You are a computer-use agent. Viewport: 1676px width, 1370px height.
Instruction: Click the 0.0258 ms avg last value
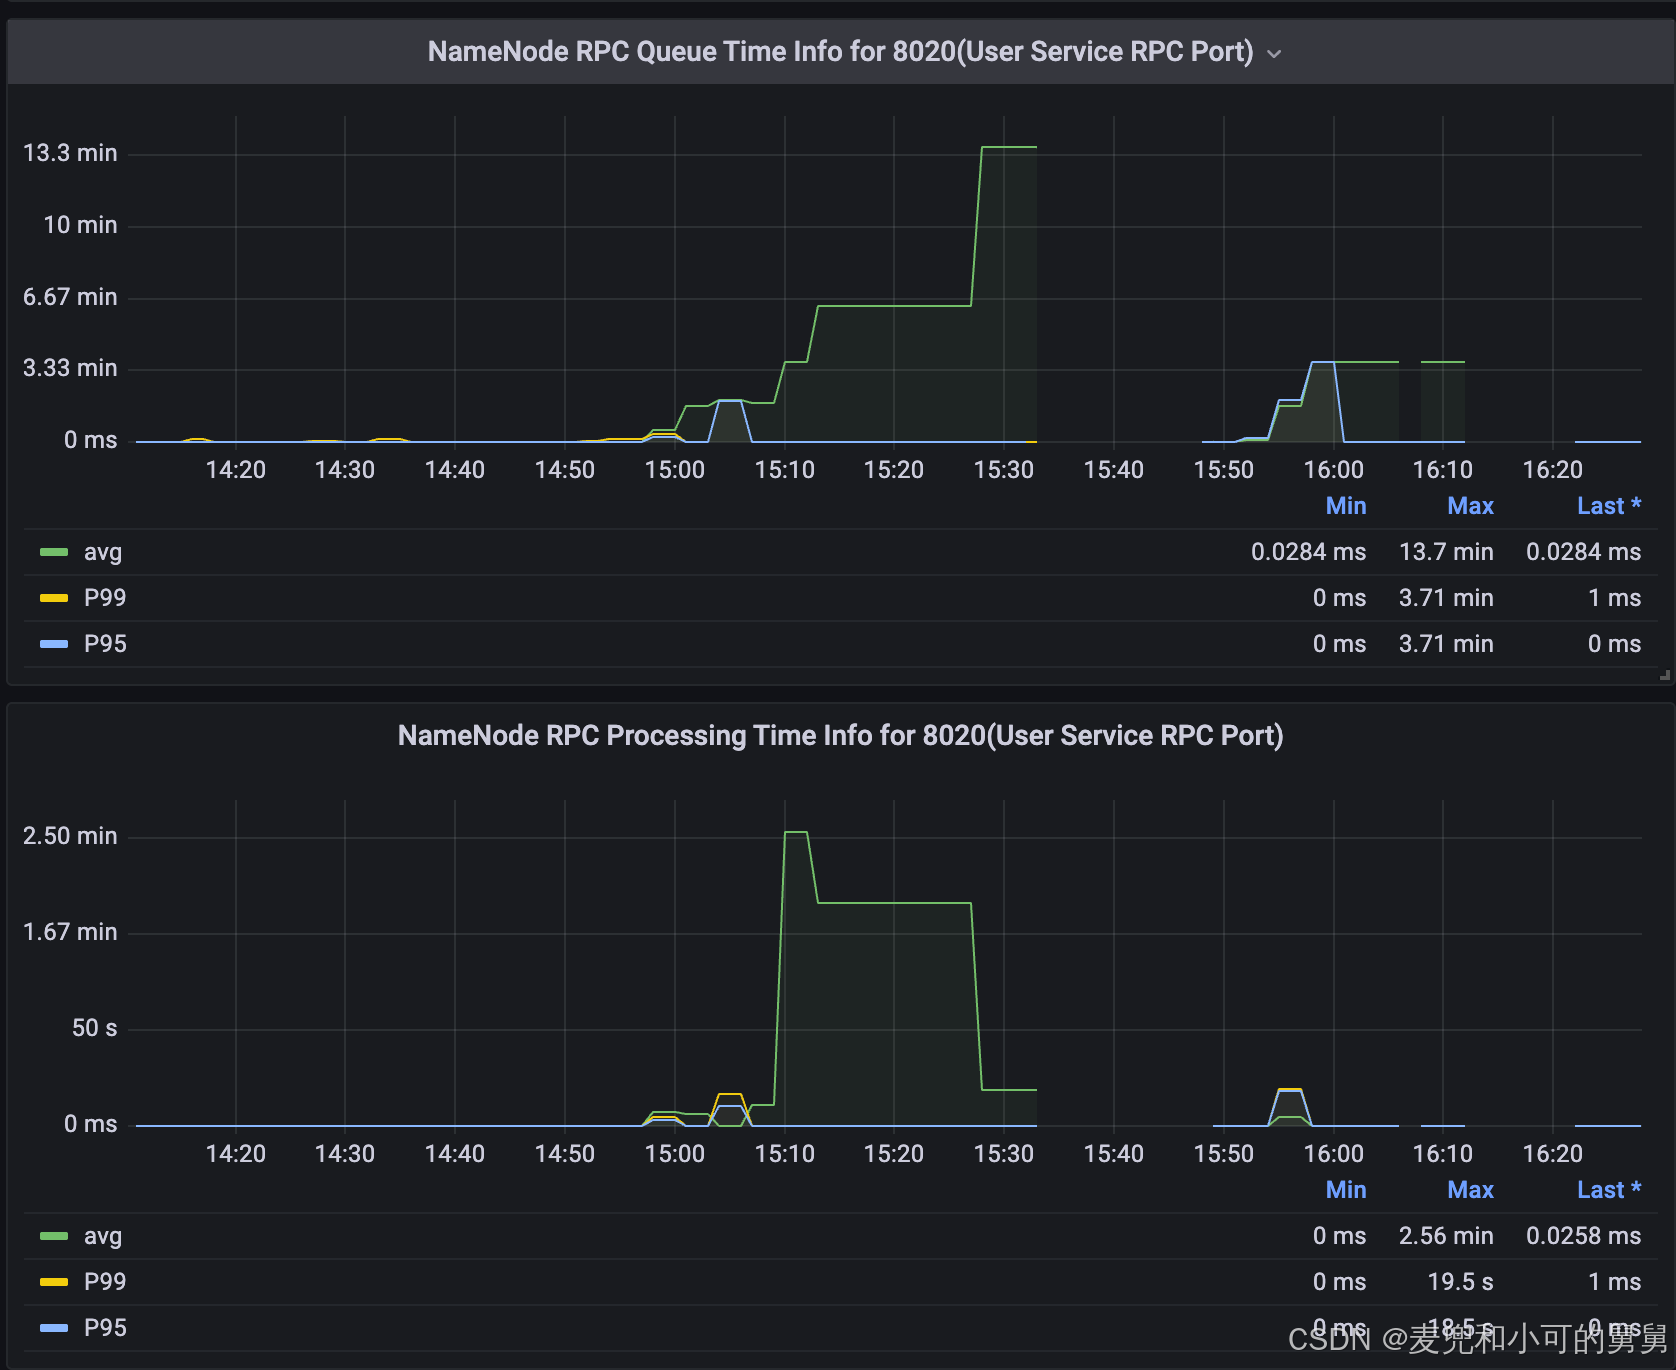[x=1583, y=1236]
